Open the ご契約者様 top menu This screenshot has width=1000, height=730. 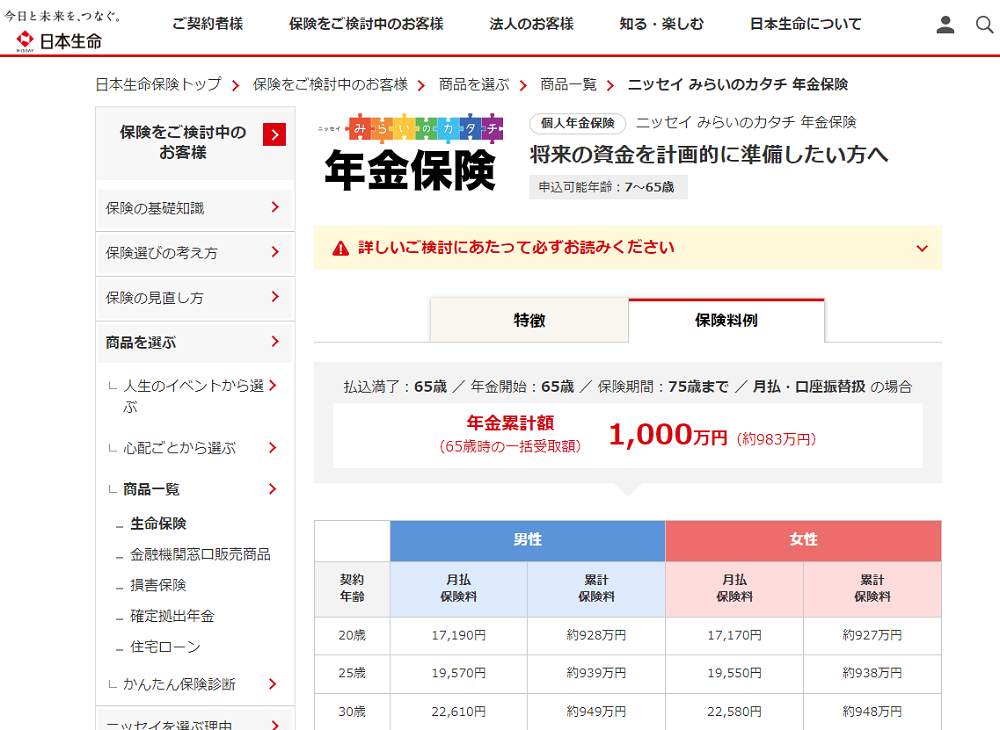(208, 24)
